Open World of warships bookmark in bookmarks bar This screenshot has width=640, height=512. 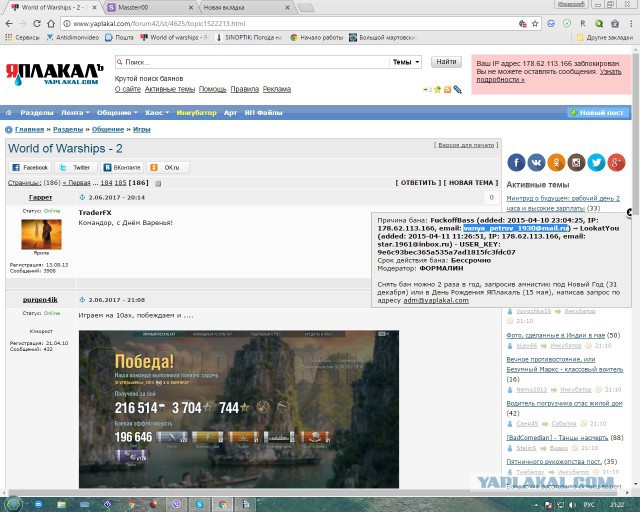pos(173,38)
